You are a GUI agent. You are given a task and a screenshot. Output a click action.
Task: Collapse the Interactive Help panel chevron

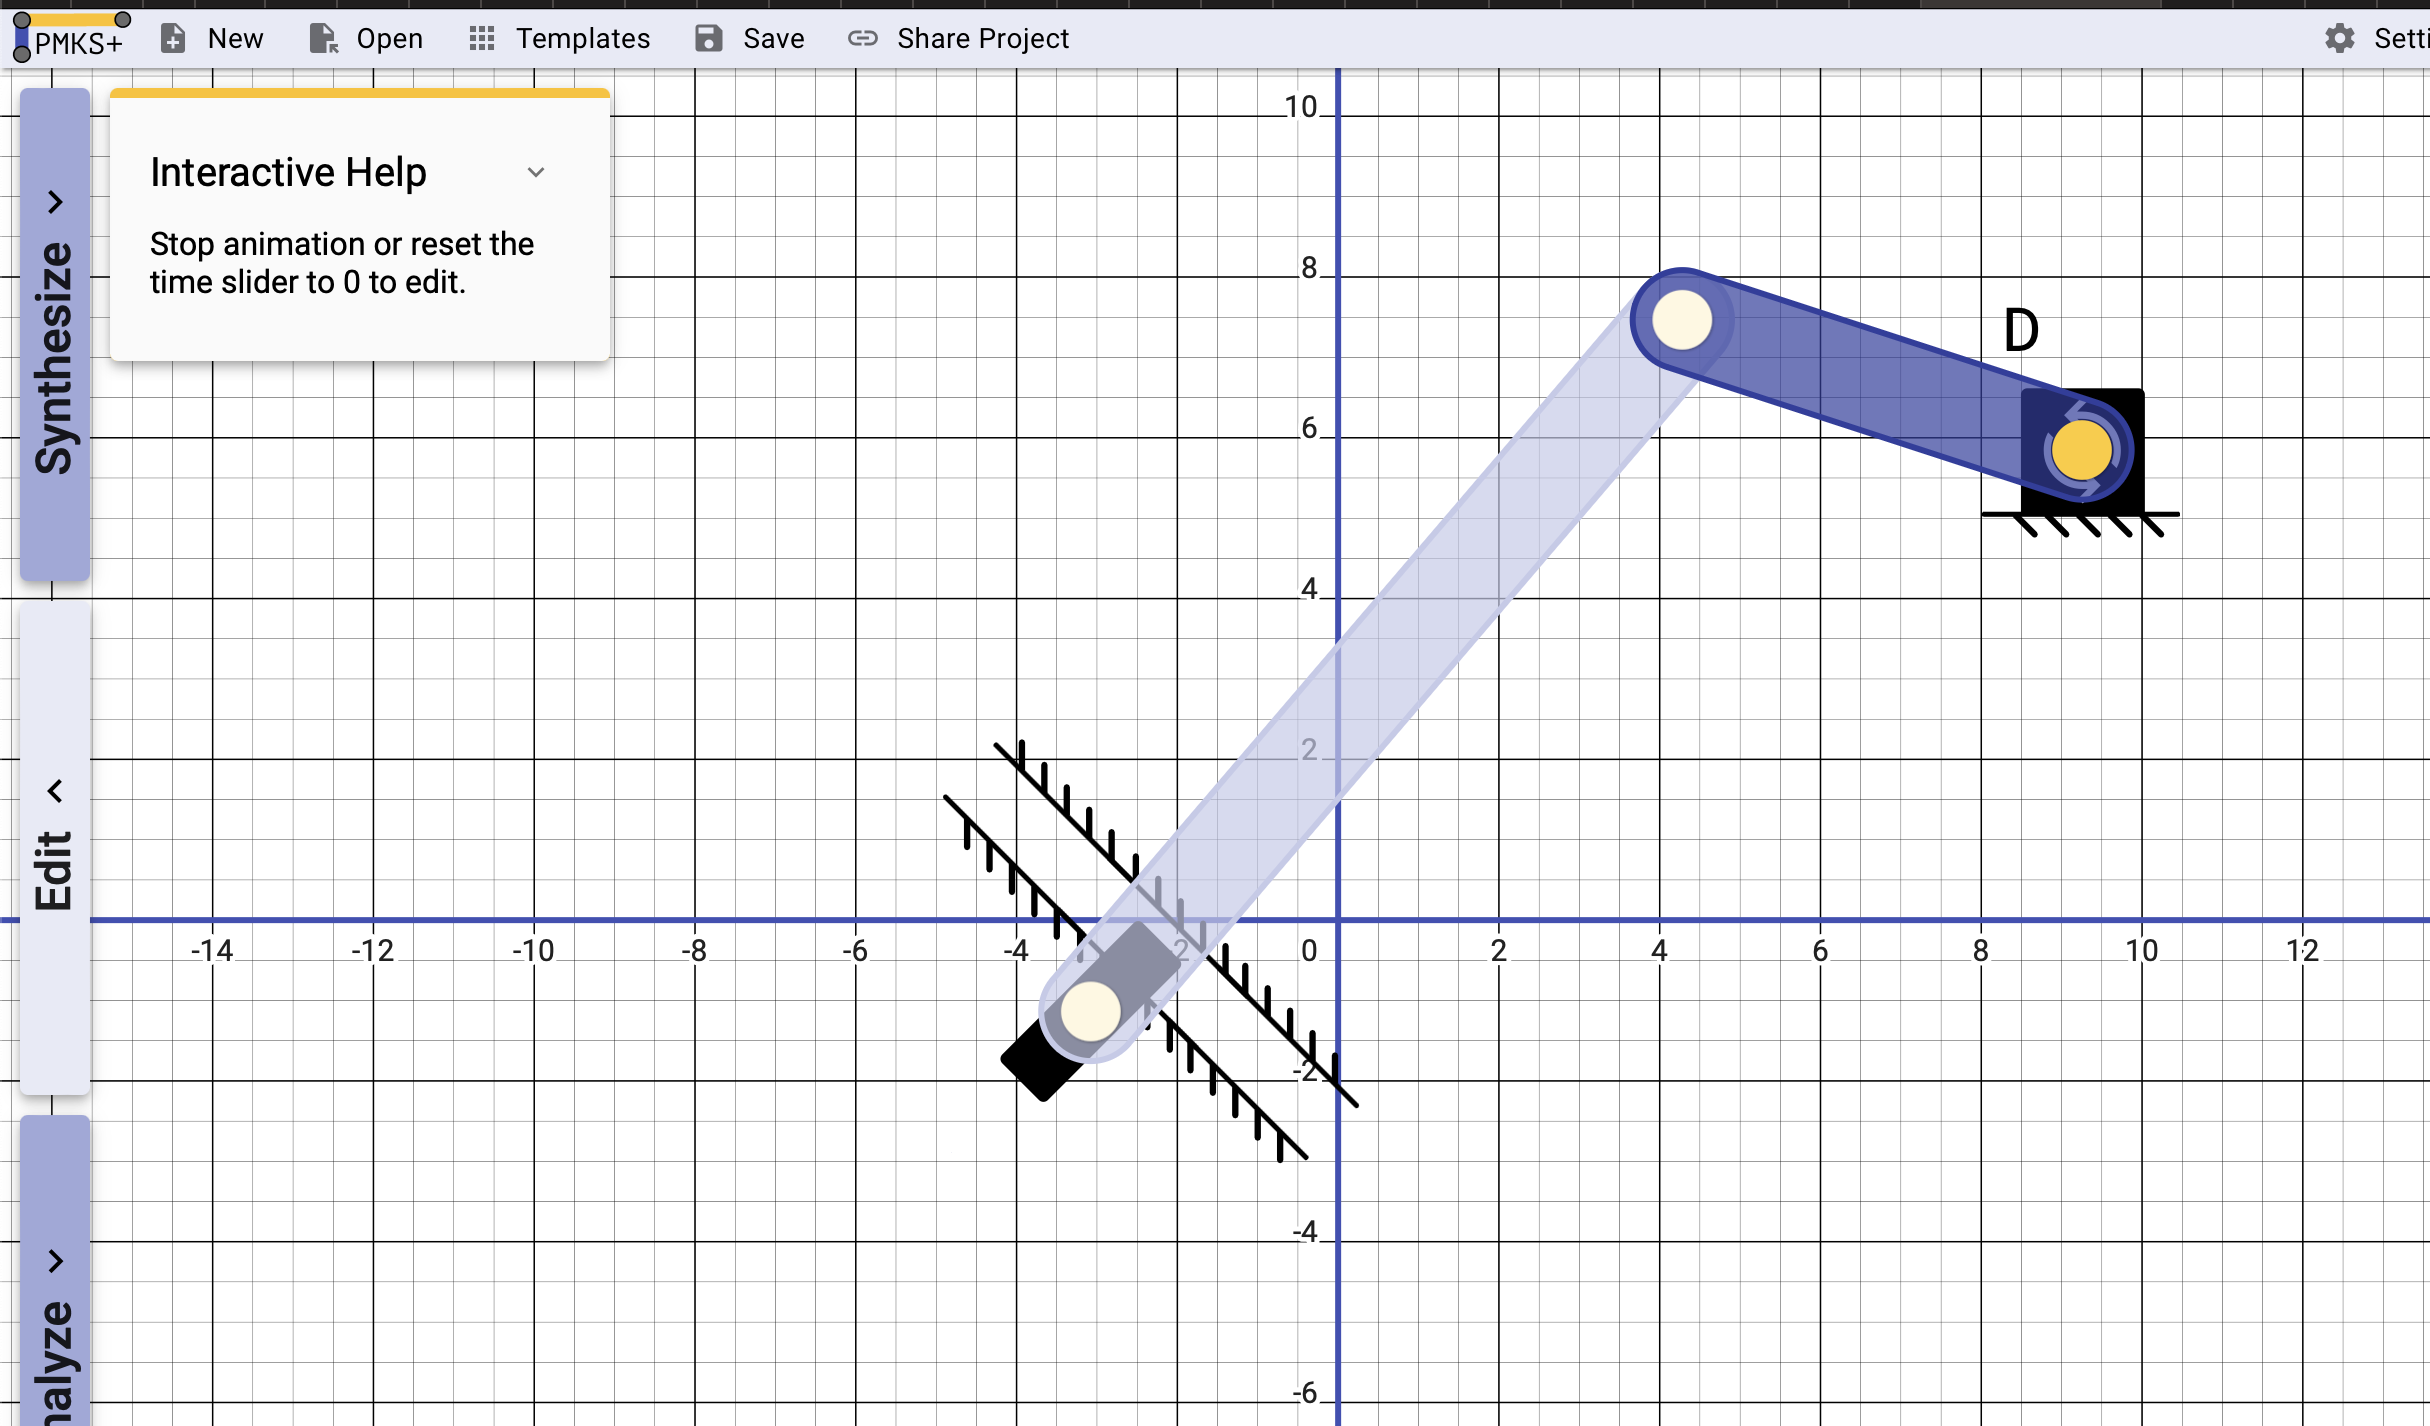(x=536, y=172)
